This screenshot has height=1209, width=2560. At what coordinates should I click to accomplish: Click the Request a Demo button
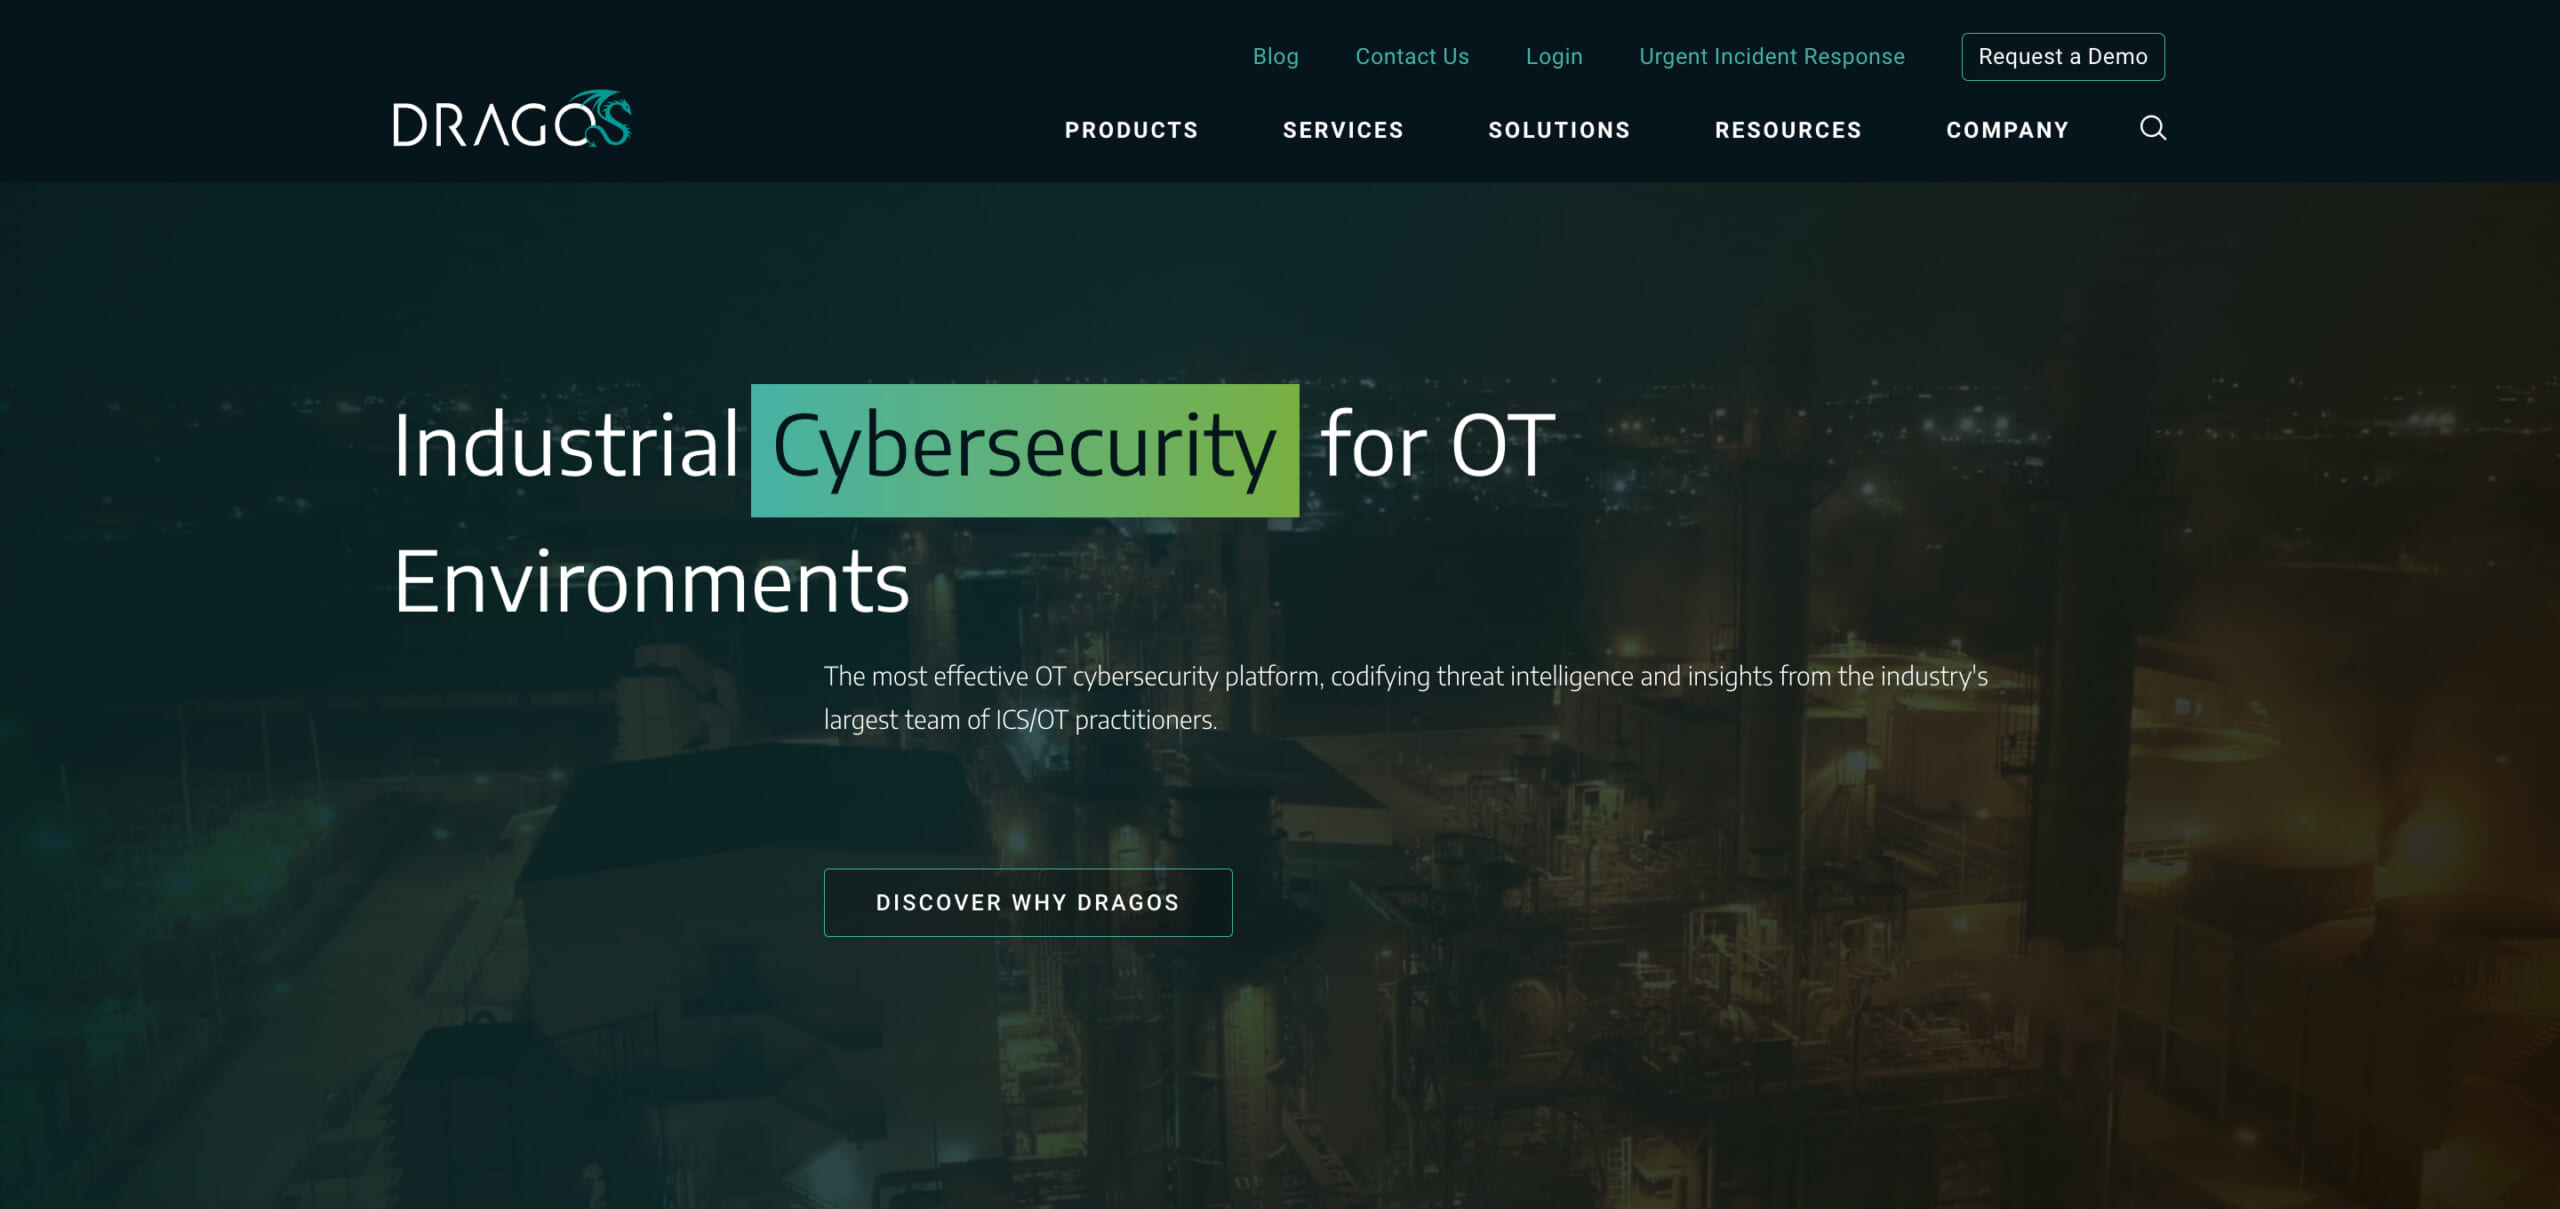click(2062, 57)
